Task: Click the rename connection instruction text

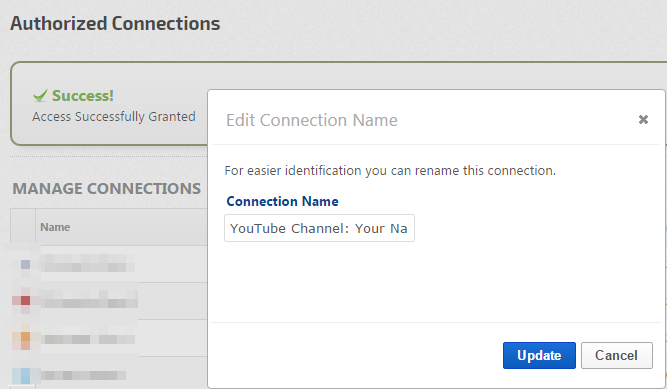Action: pos(390,171)
